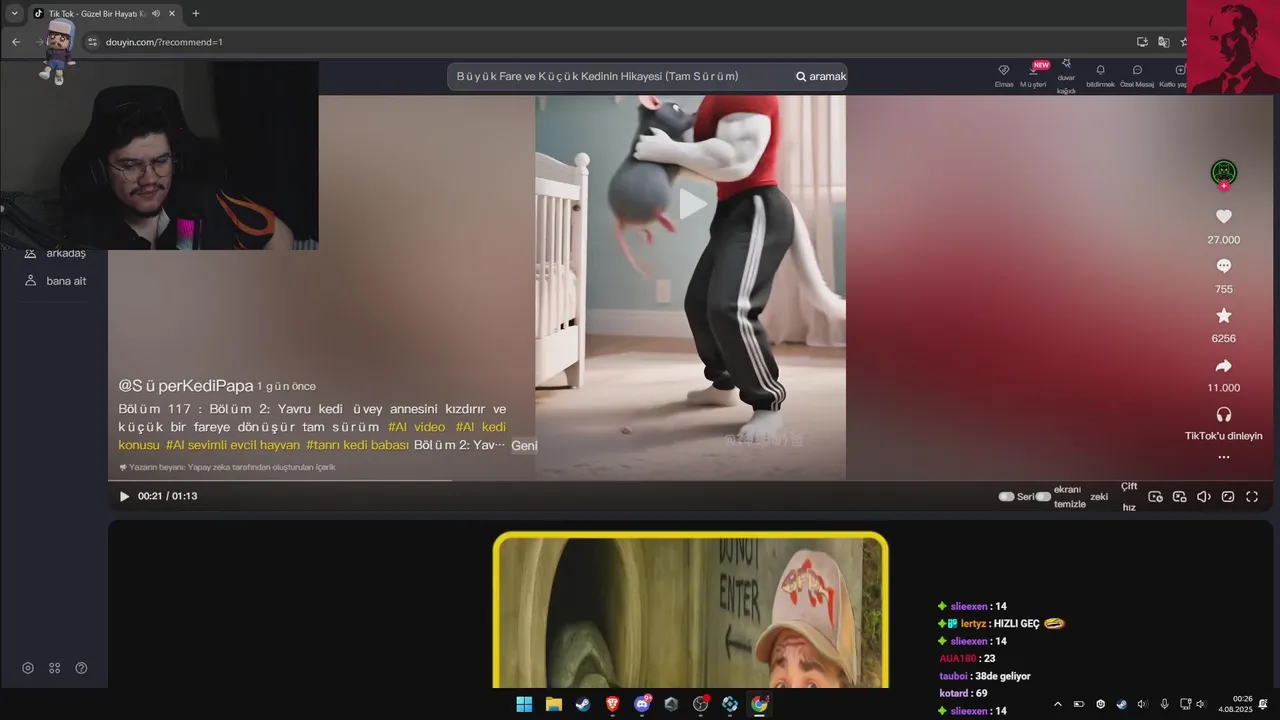
Task: Click the #tanrı kedi babası hashtag
Action: click(358, 445)
